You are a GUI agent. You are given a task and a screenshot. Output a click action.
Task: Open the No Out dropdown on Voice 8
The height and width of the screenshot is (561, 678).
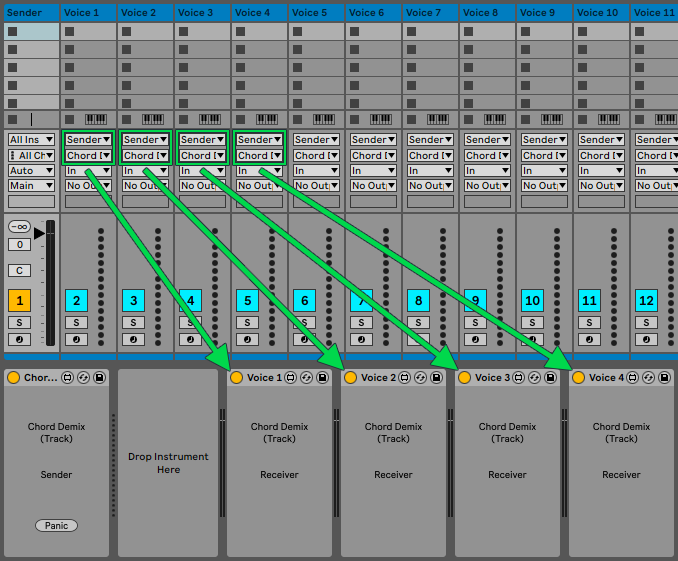coord(487,186)
